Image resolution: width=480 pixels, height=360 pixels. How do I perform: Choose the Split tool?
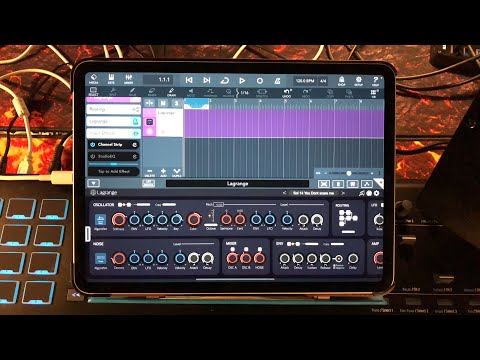[113, 92]
